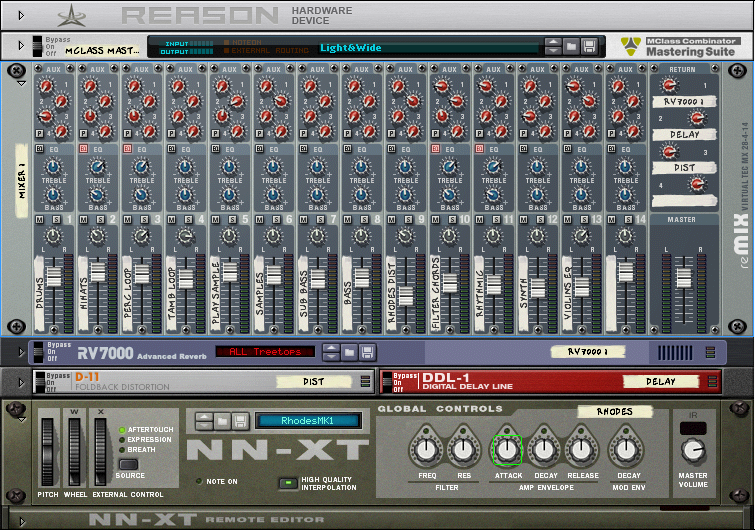Mute mixer channel 9 RHODES DIST
This screenshot has height=530, width=755.
click(391, 220)
